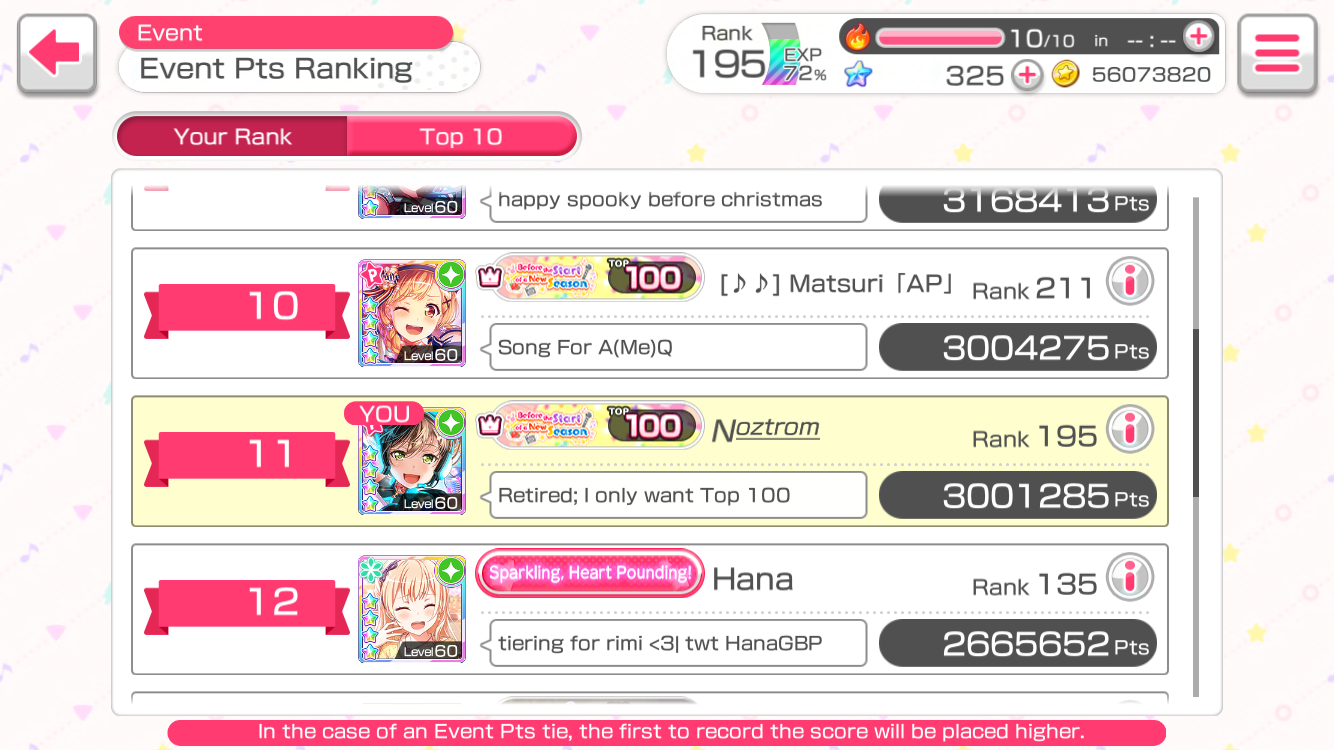Tap the pink back arrow button
1334x750 pixels.
click(57, 55)
